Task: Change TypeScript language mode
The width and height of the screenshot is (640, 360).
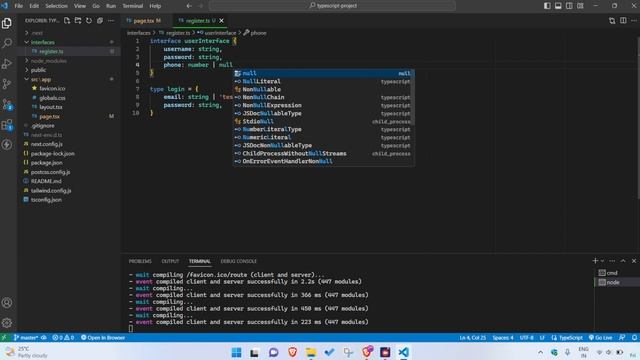Action: (571, 338)
